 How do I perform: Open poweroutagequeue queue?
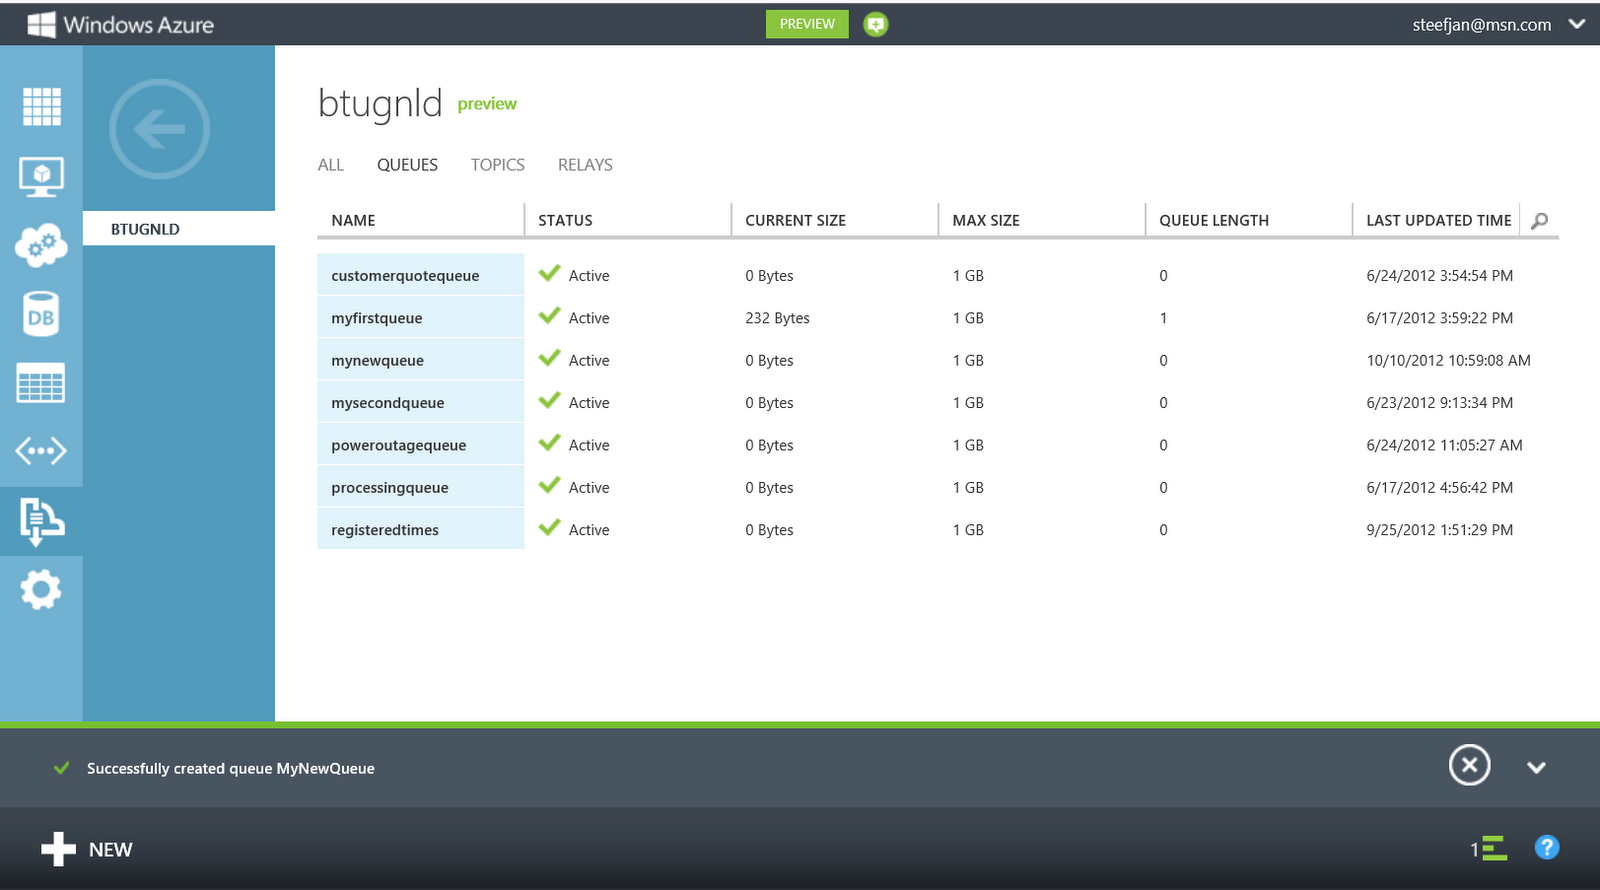[x=399, y=445]
